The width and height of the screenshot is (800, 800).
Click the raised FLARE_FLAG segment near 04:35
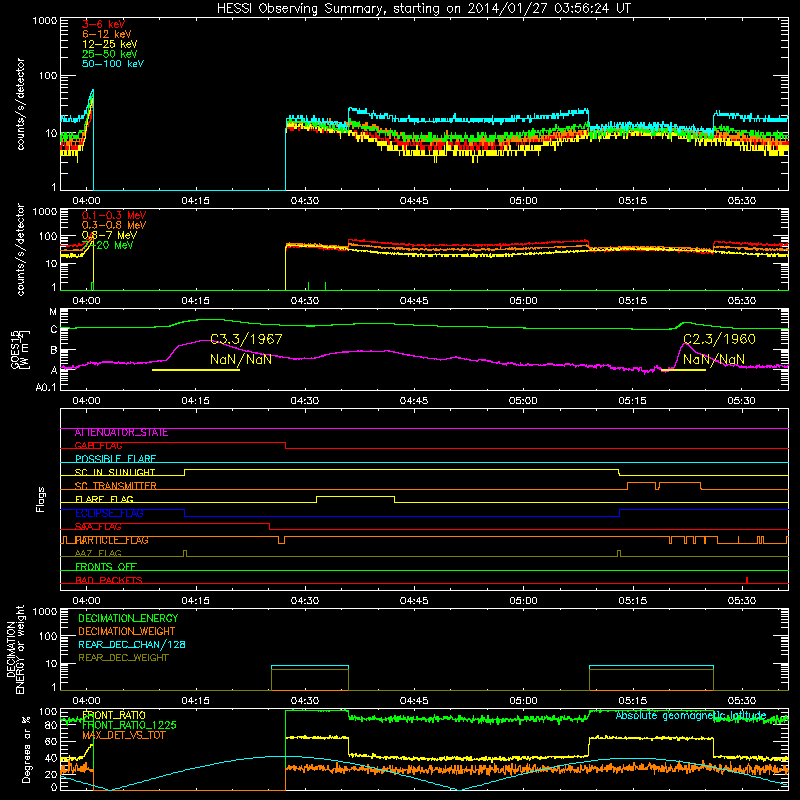(356, 496)
